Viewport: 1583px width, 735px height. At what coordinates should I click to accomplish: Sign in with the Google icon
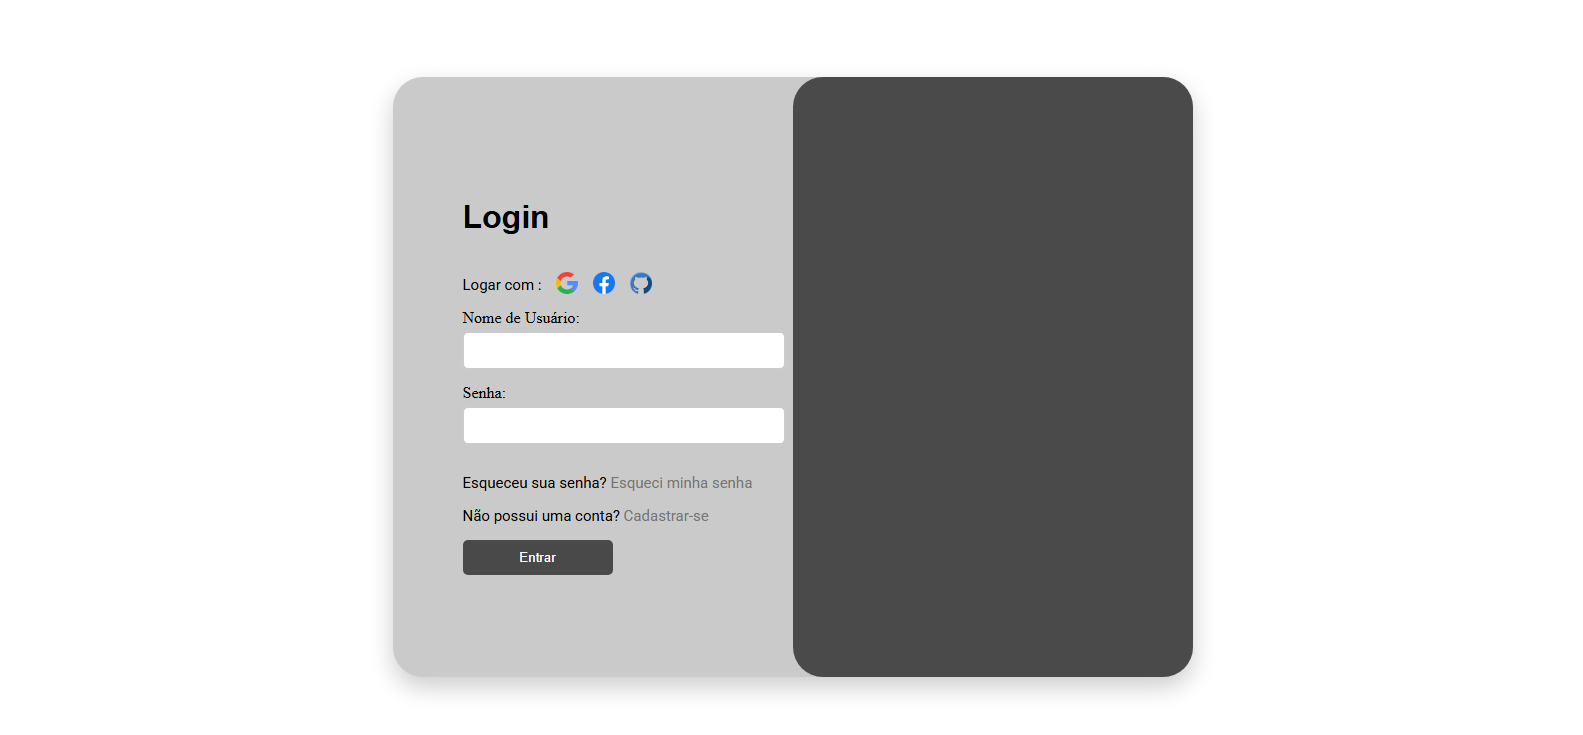point(567,283)
